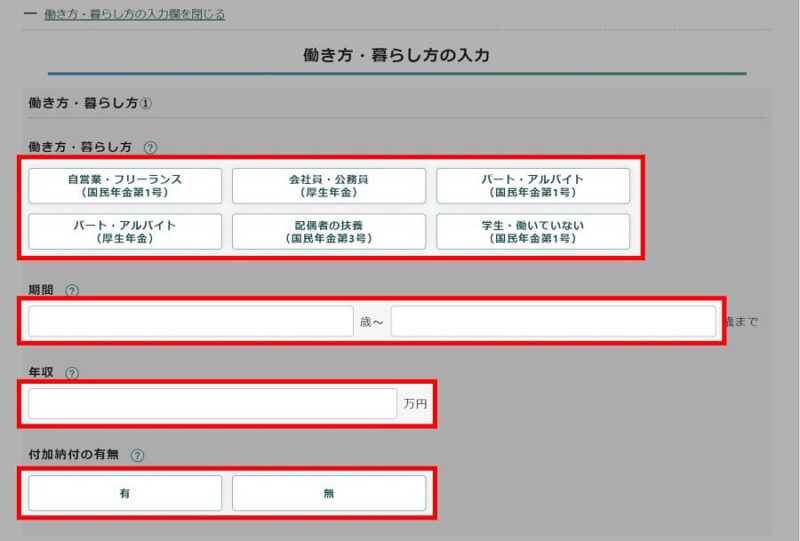
Task: Click the 万円 unit label
Action: click(x=415, y=404)
